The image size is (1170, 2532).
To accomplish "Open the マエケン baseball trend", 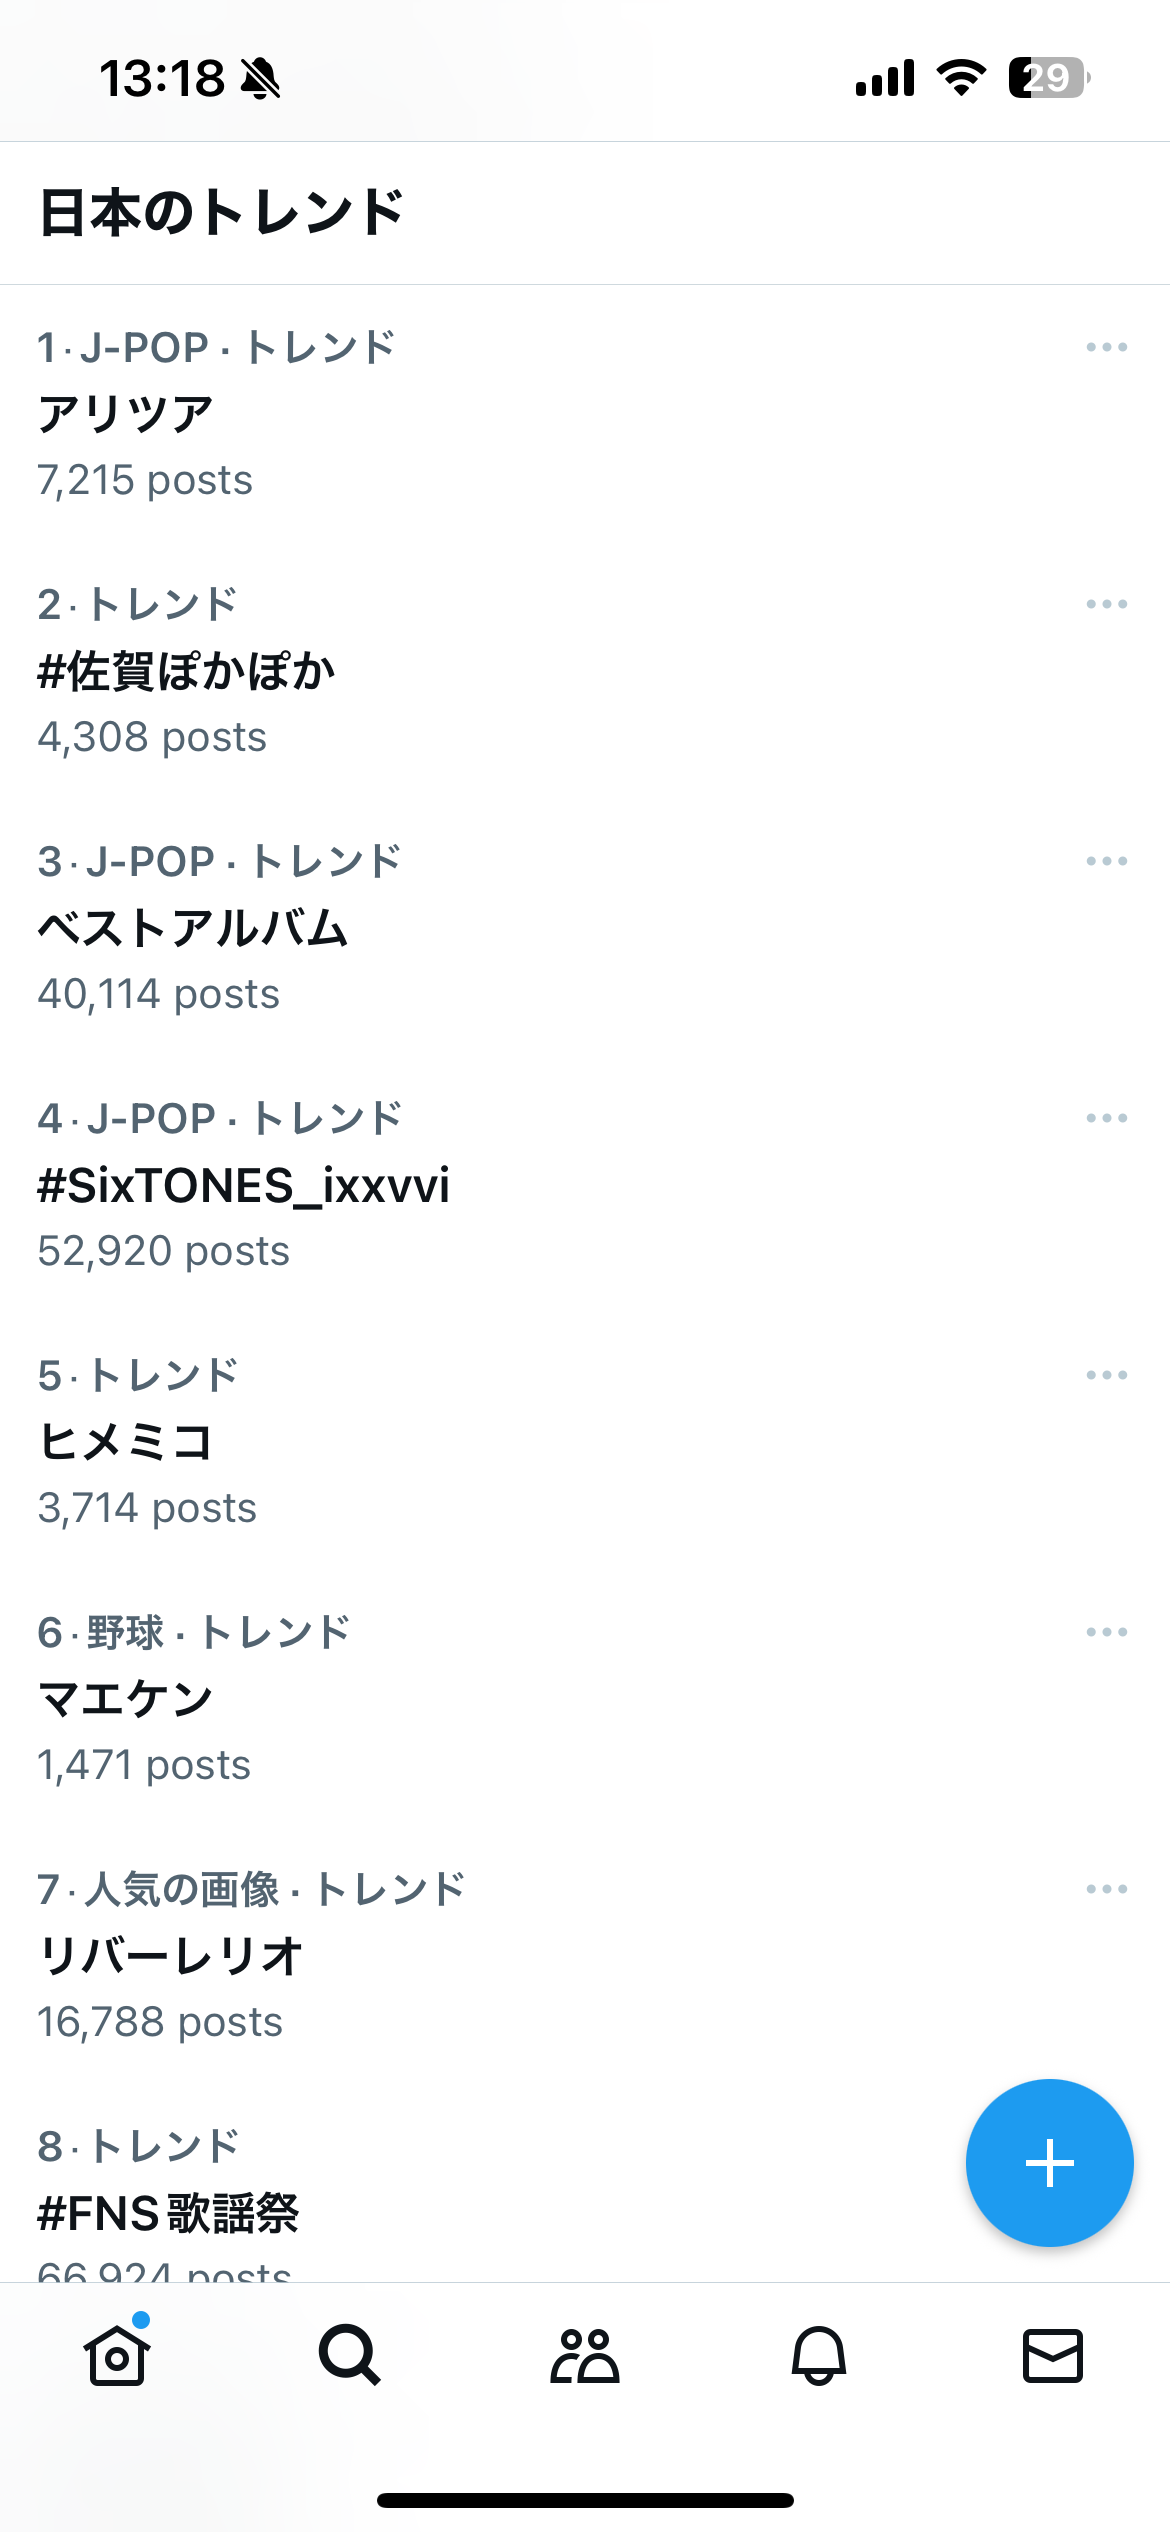I will coord(126,1699).
